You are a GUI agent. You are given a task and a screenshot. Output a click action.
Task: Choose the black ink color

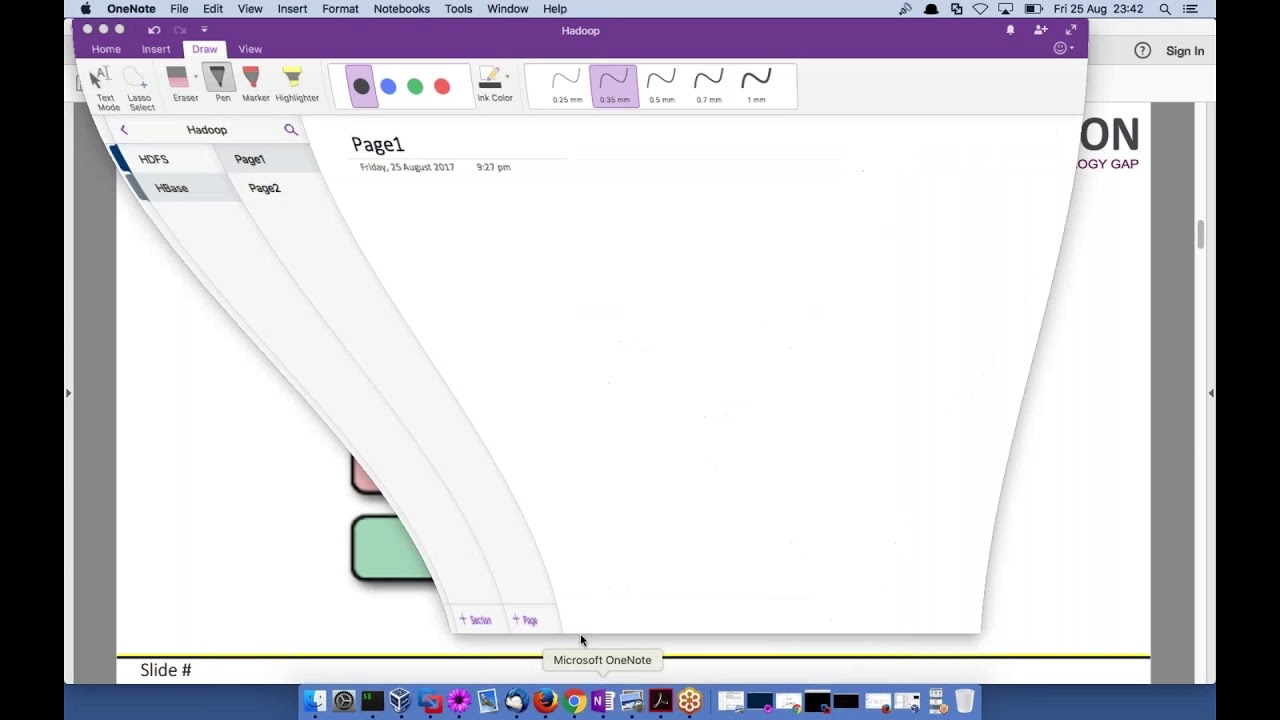(x=361, y=87)
